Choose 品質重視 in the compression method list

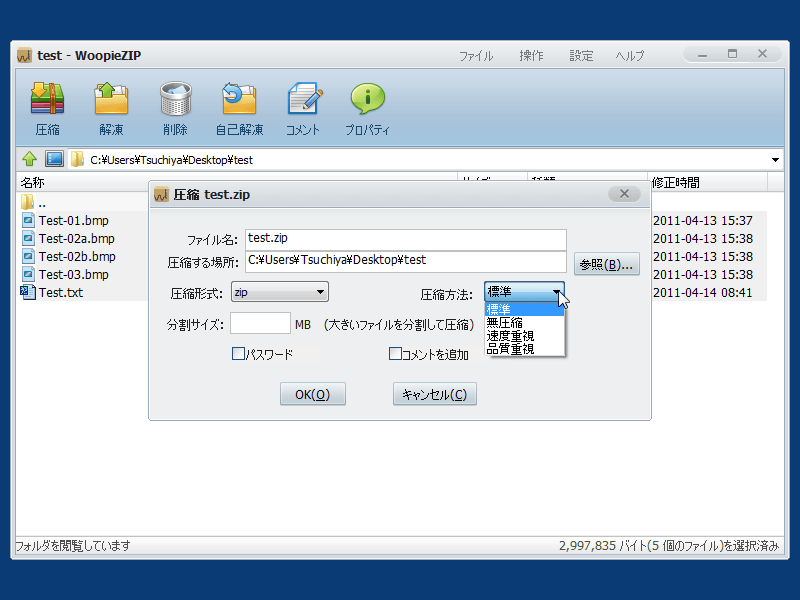[524, 349]
